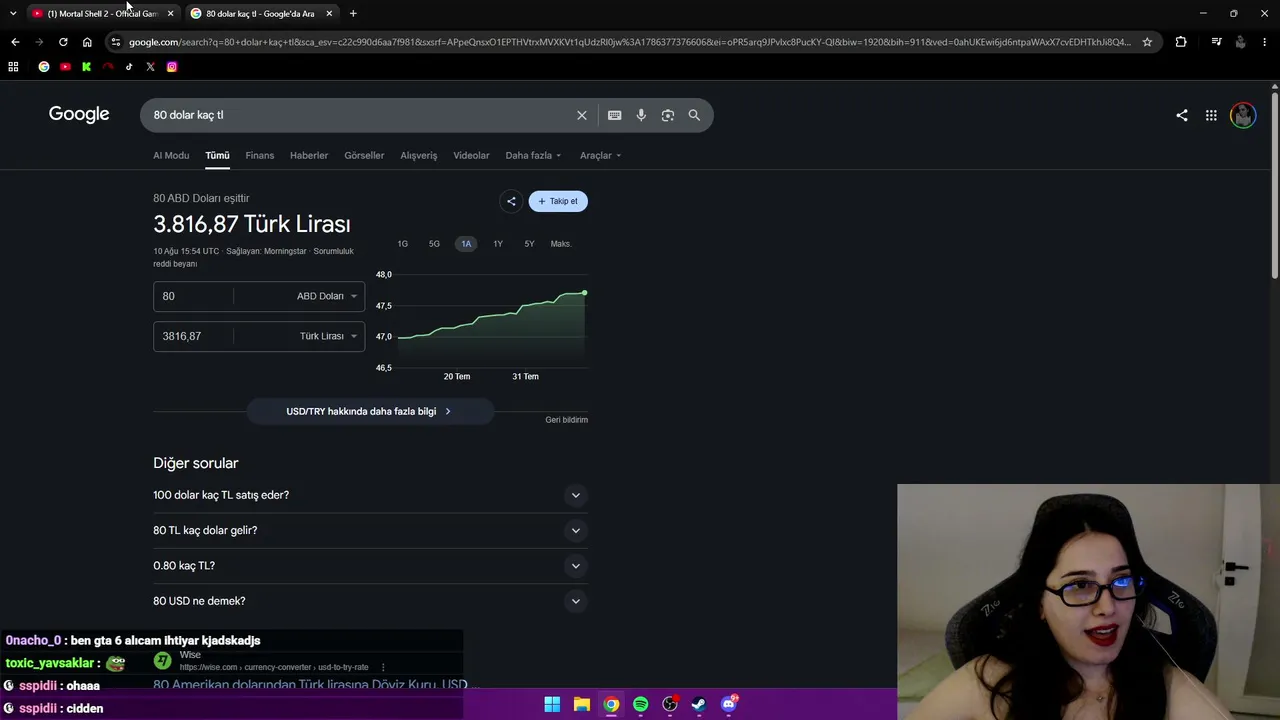Image resolution: width=1280 pixels, height=720 pixels.
Task: Select the 1A chart range
Action: click(466, 244)
